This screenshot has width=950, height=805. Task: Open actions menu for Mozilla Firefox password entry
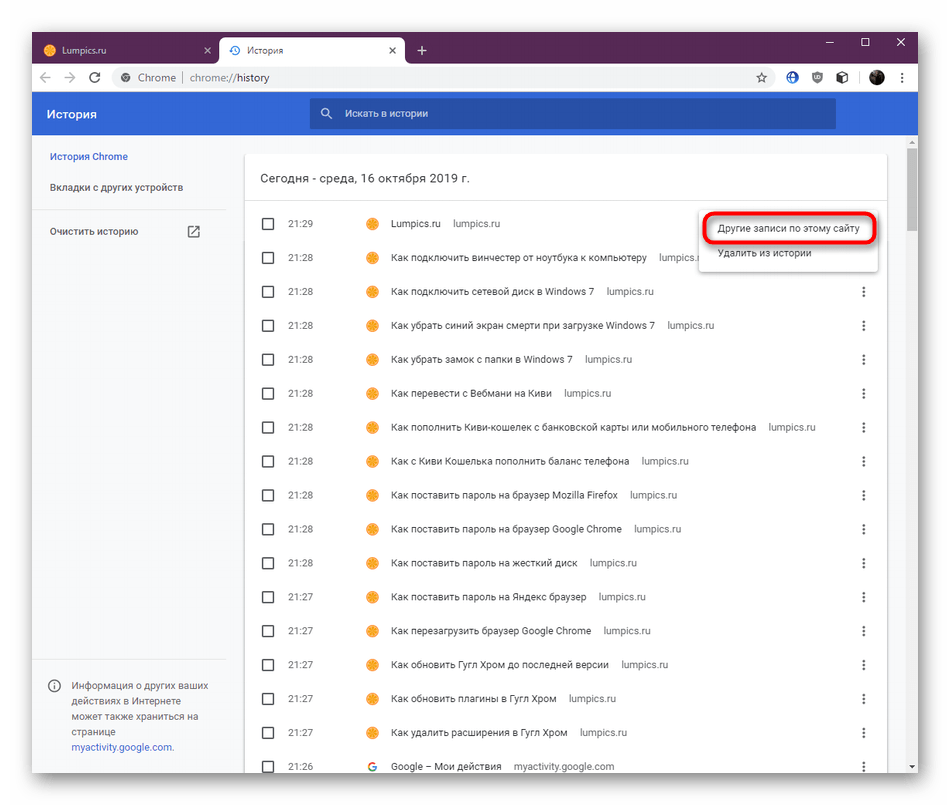[x=863, y=495]
